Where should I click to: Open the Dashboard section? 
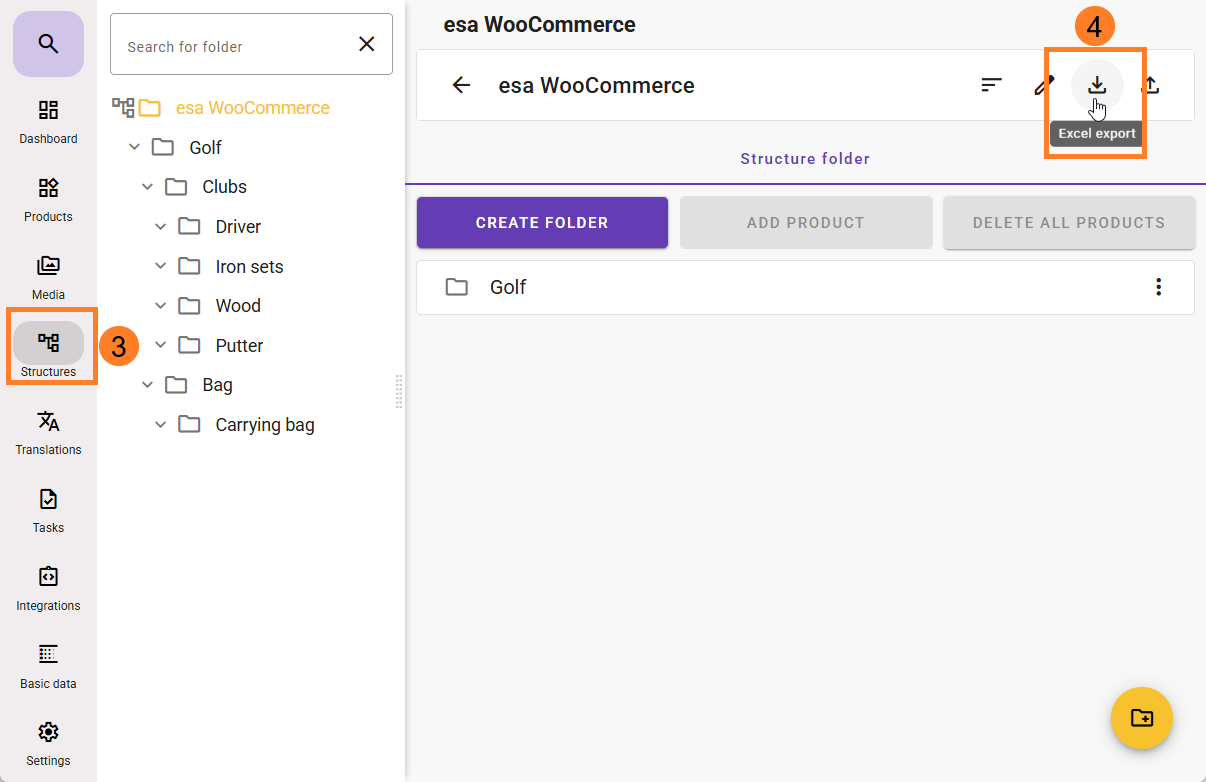(48, 122)
